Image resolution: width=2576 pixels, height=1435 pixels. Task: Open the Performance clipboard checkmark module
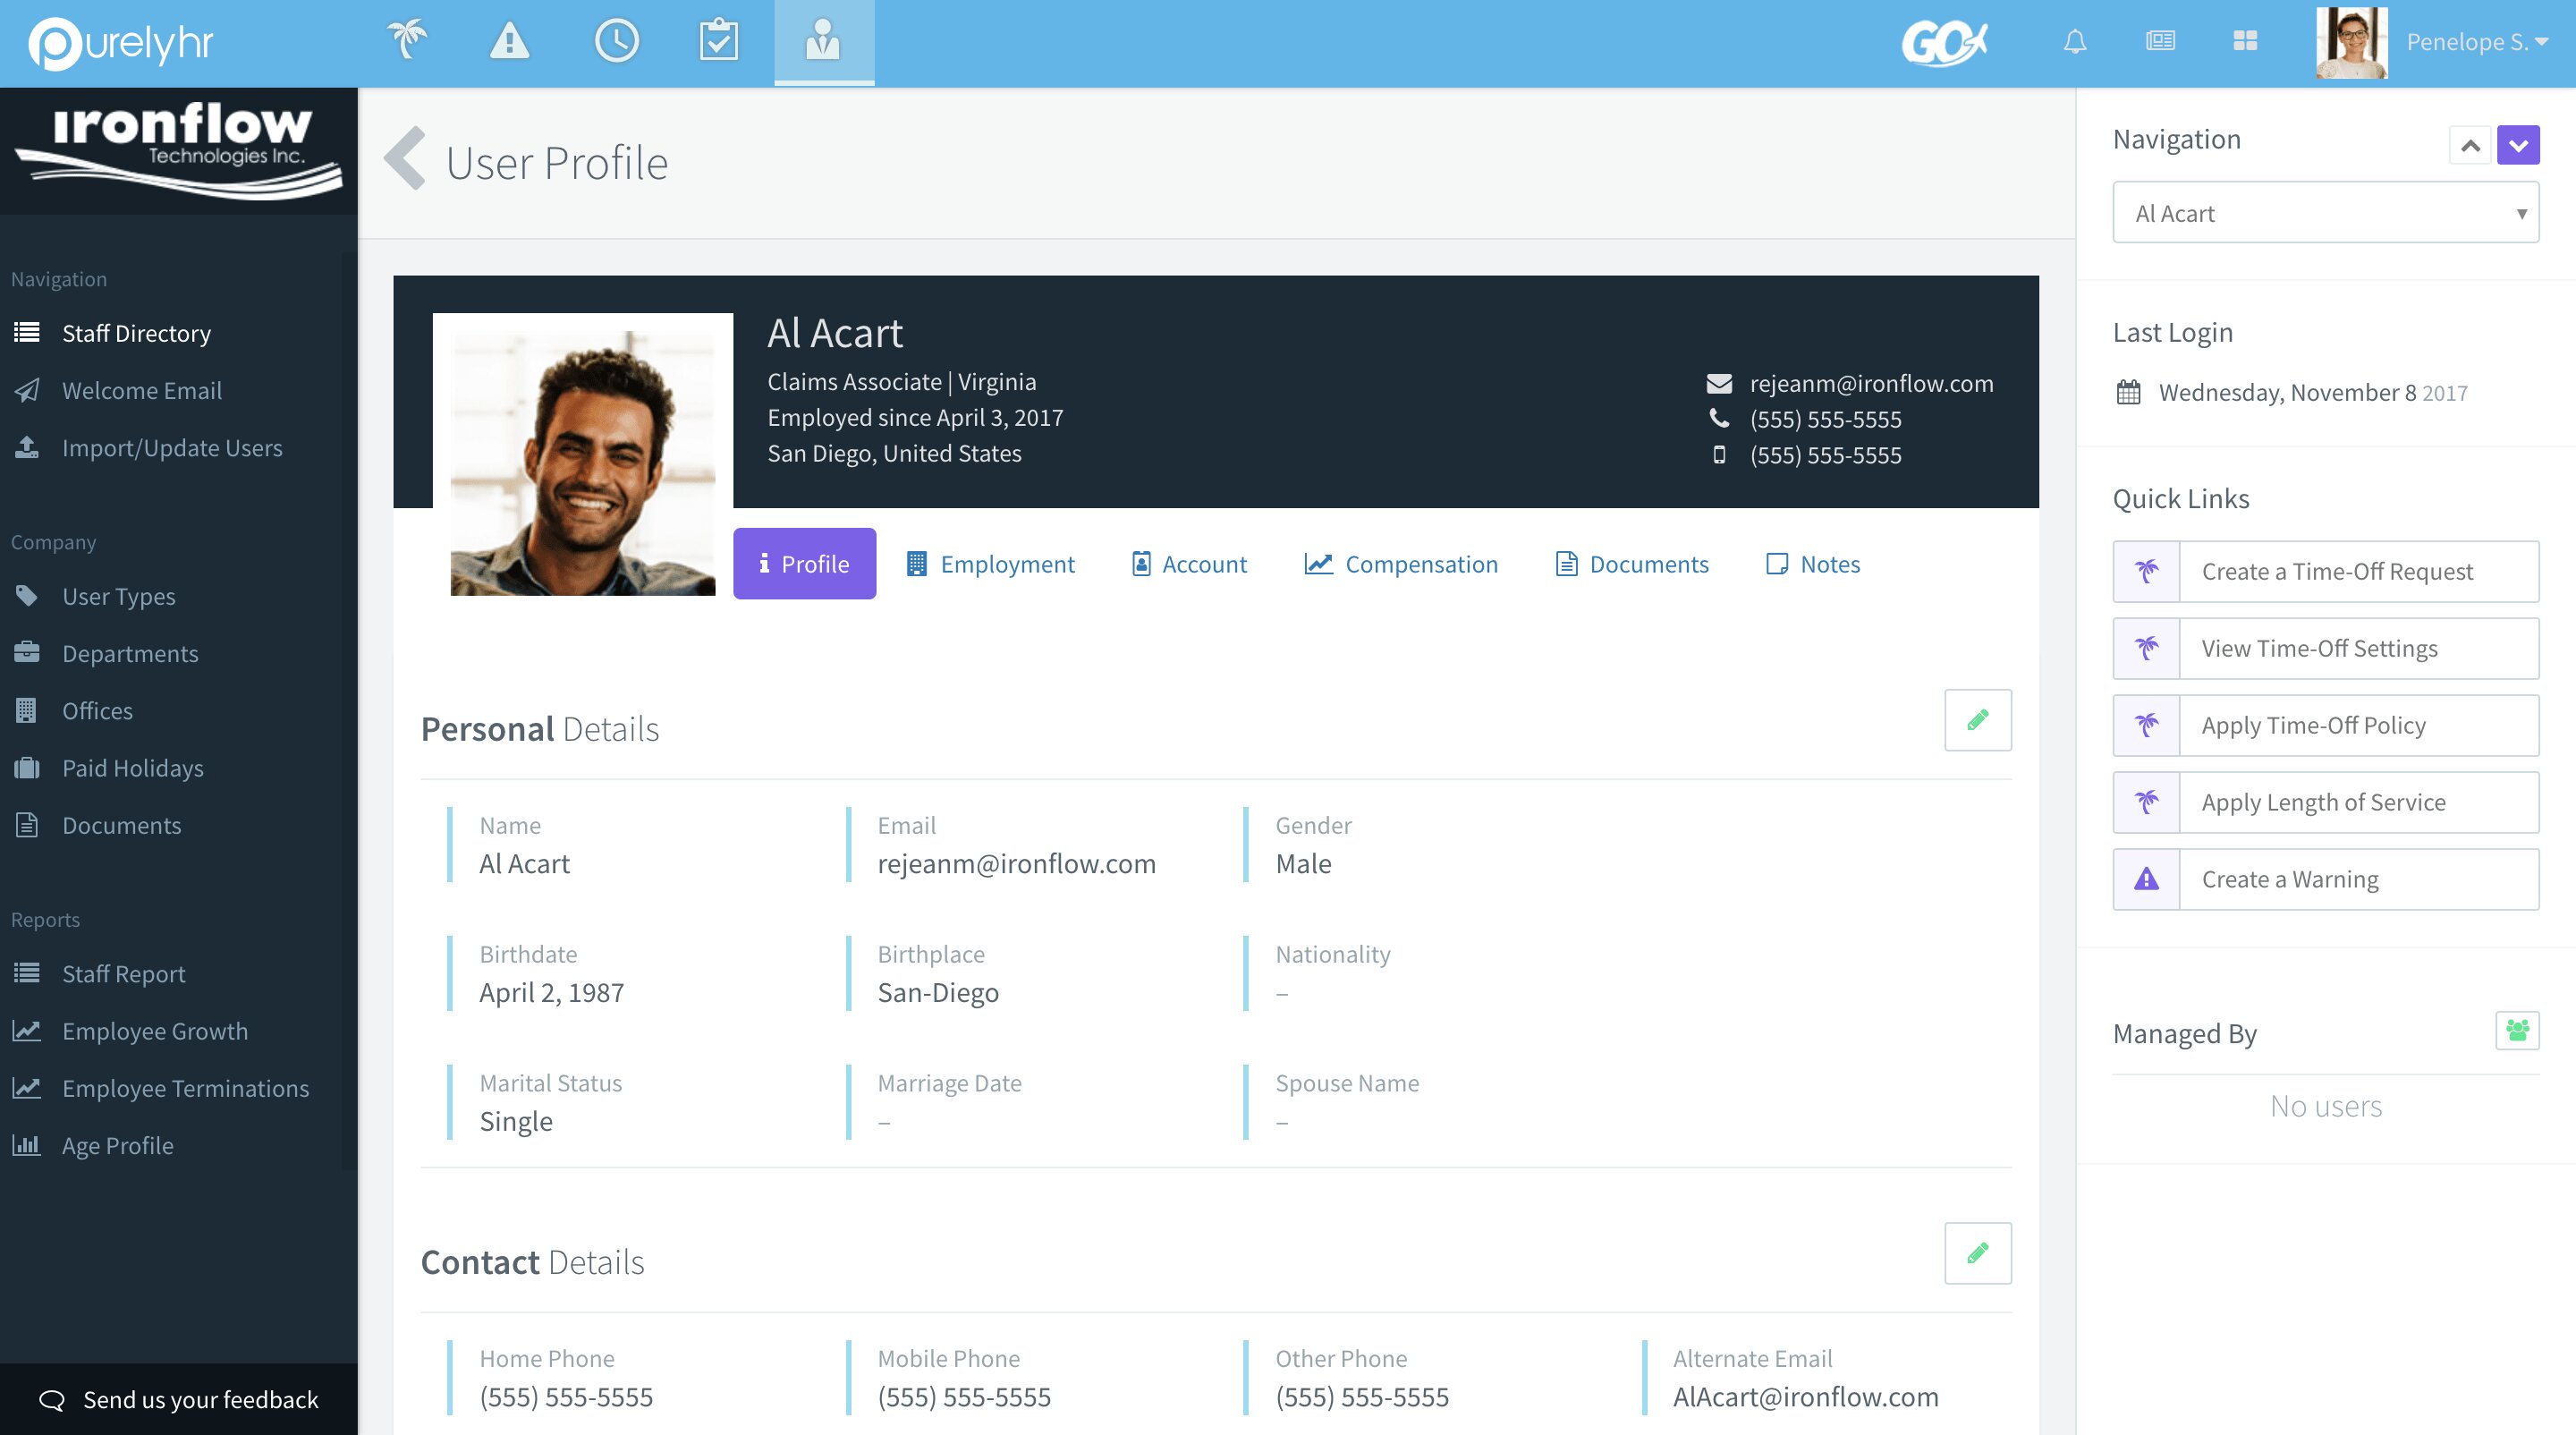[718, 41]
